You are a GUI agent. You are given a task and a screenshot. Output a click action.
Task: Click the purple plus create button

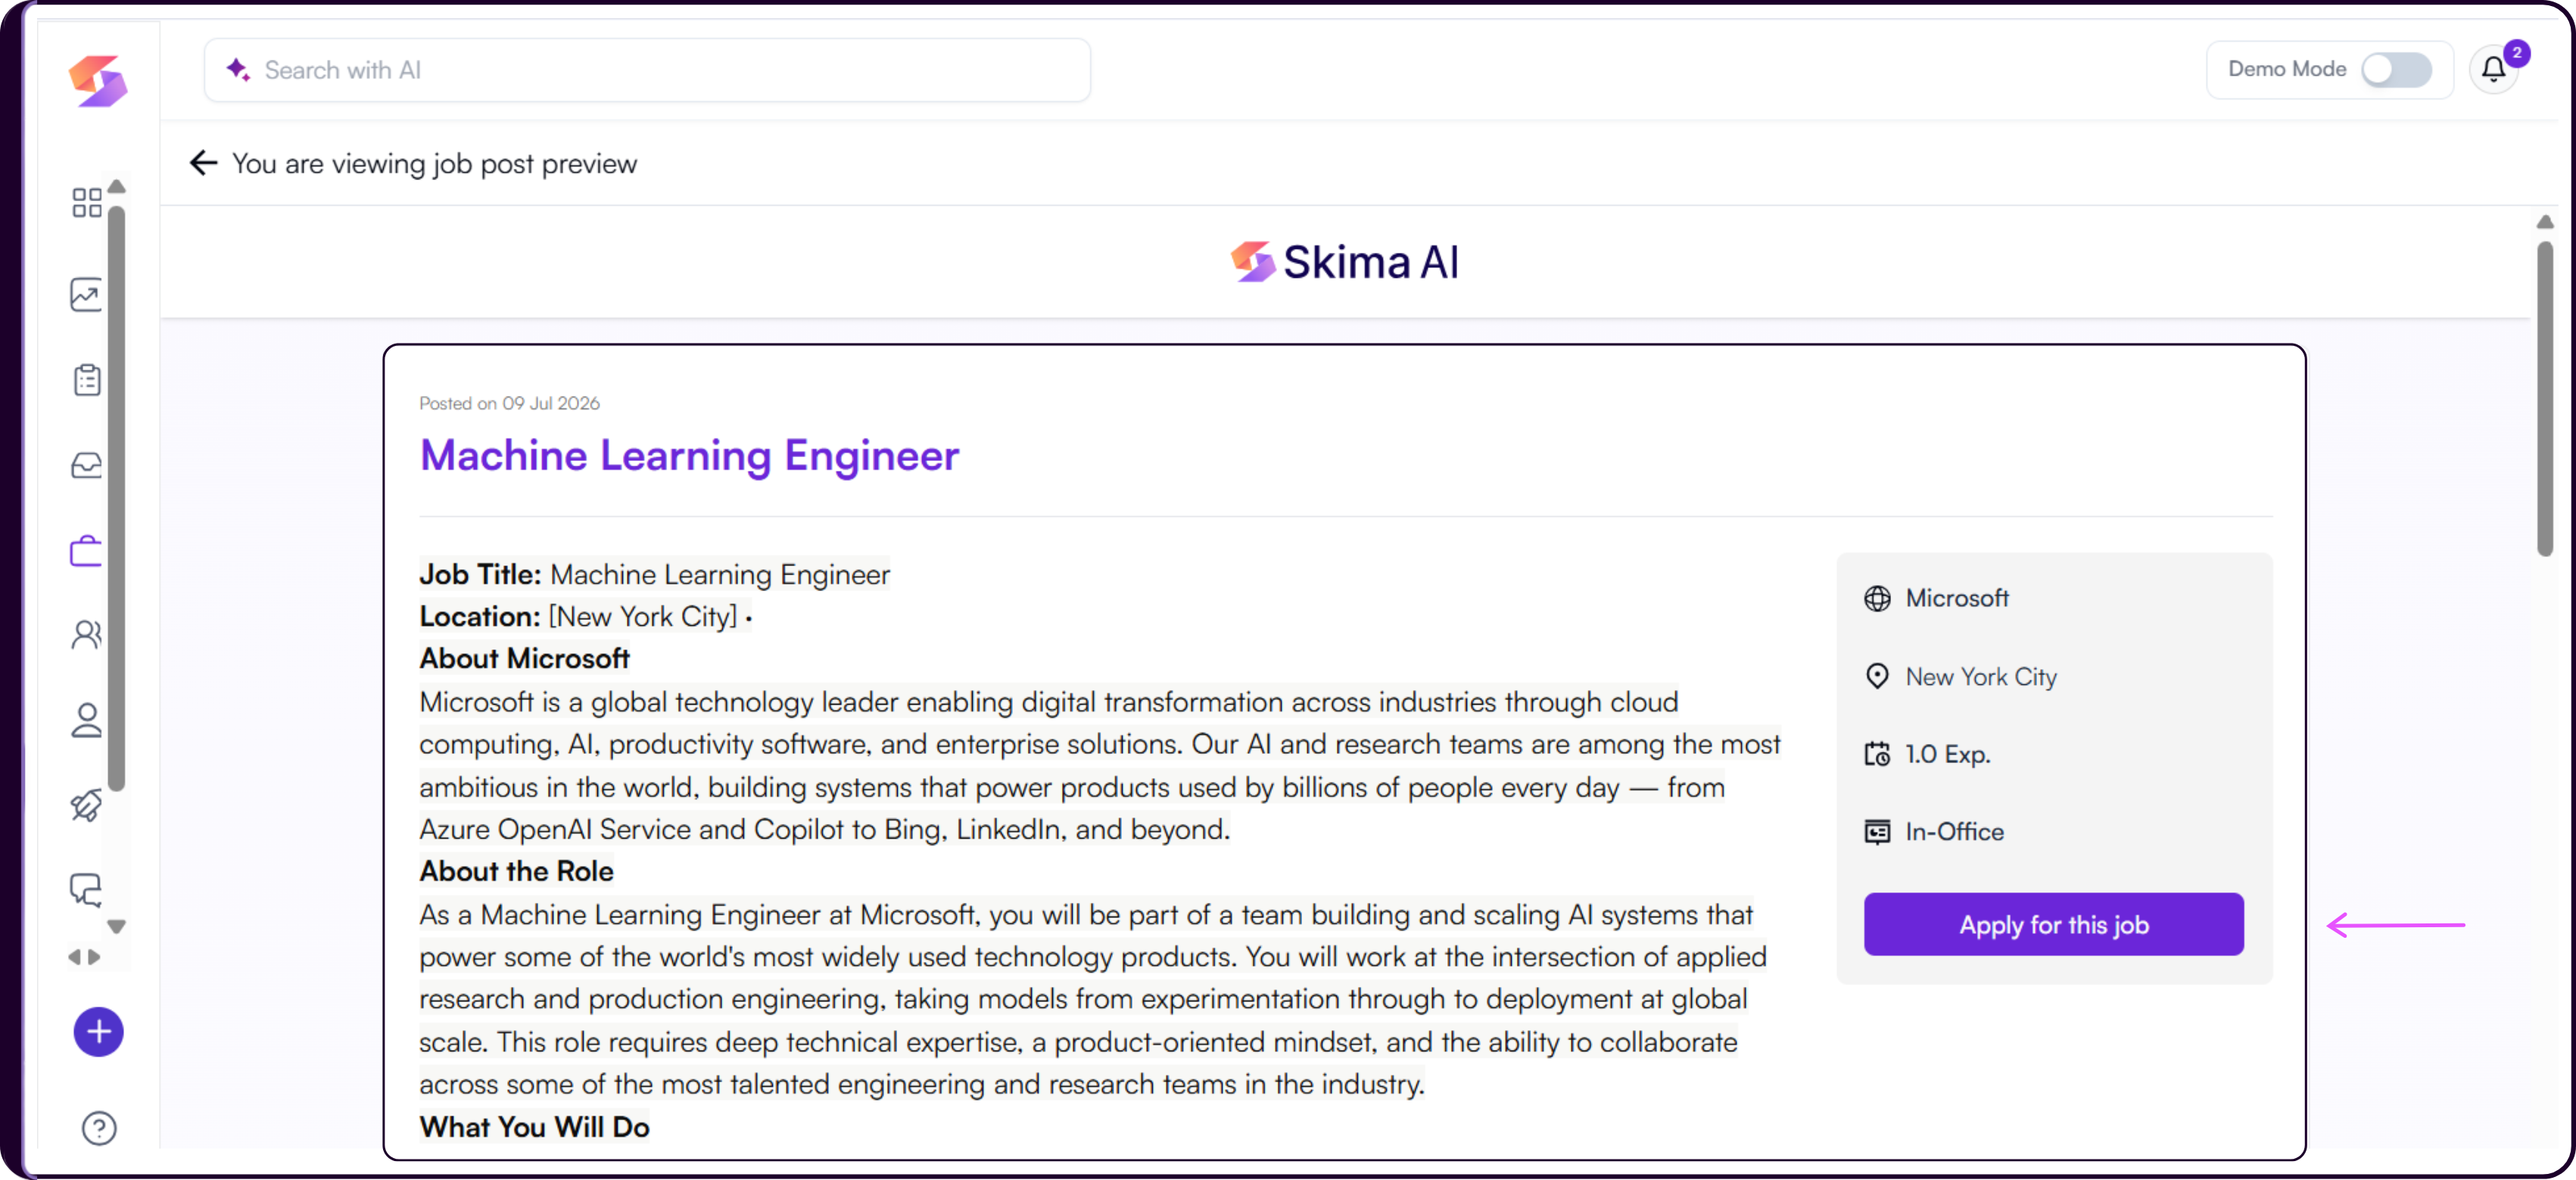click(x=98, y=1032)
